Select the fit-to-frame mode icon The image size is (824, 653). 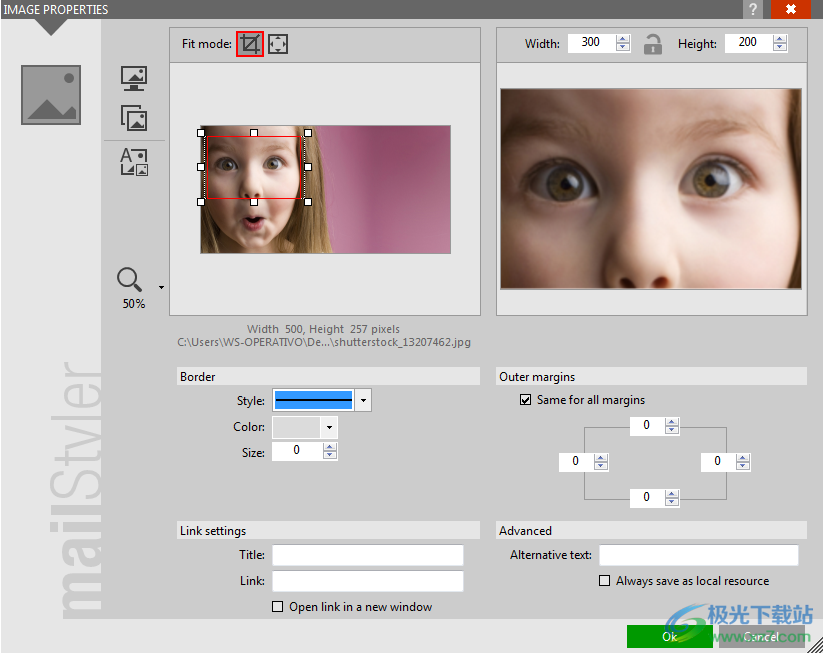click(278, 44)
